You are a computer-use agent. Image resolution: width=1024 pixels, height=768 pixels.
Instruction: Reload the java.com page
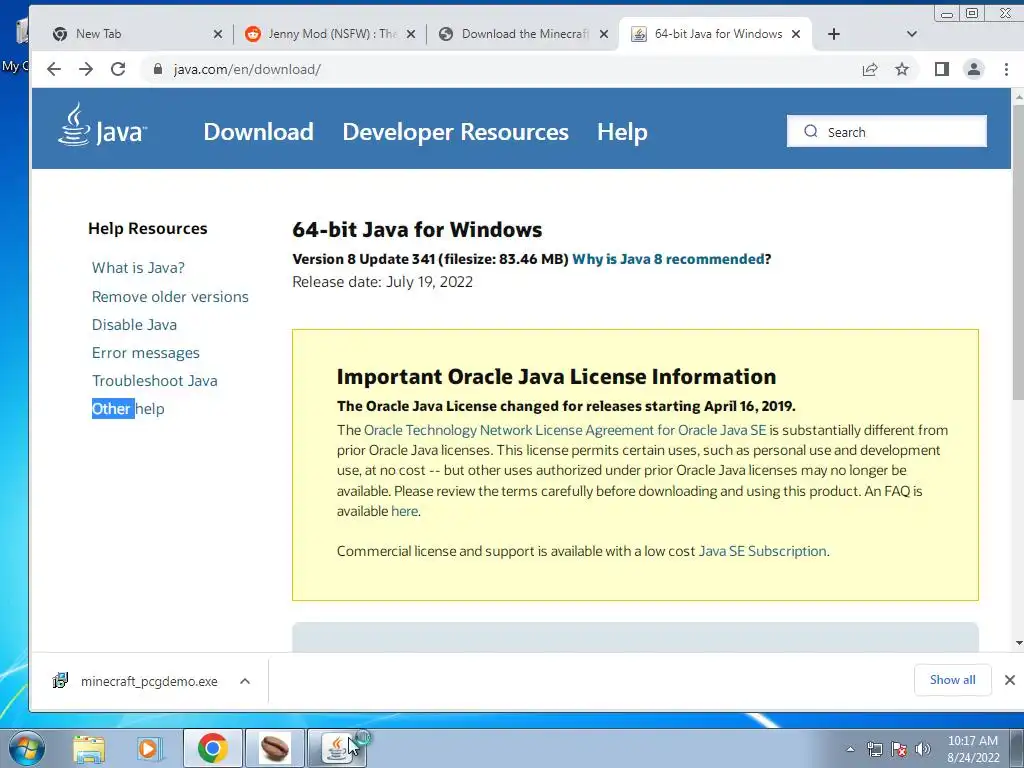118,69
